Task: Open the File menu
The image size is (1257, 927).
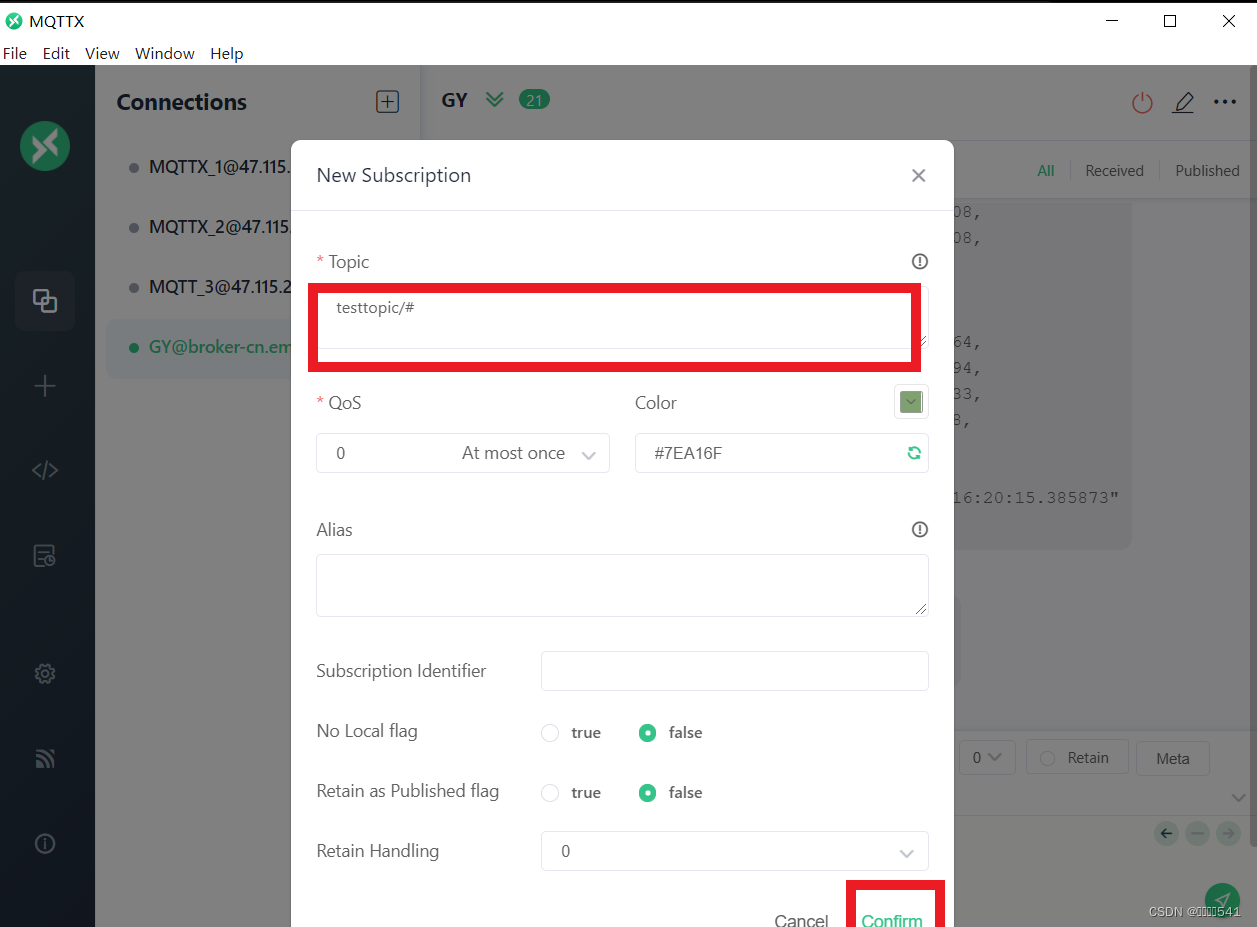Action: pyautogui.click(x=15, y=54)
